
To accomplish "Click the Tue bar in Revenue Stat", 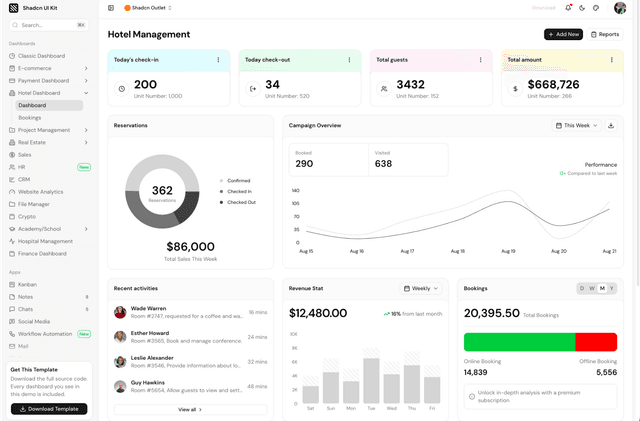I will 371,381.
